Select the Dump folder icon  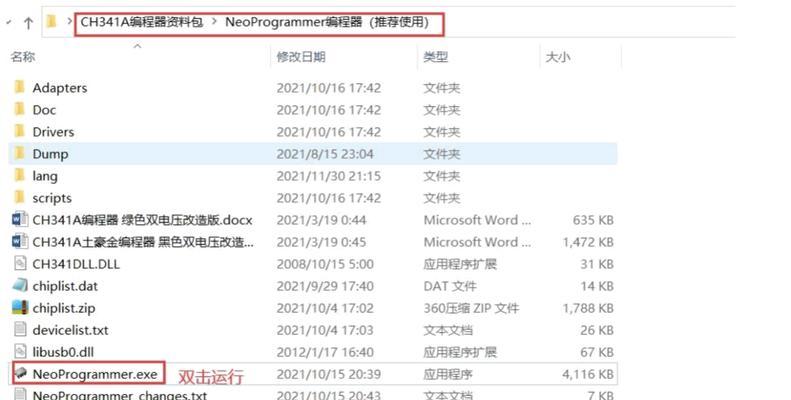point(19,153)
